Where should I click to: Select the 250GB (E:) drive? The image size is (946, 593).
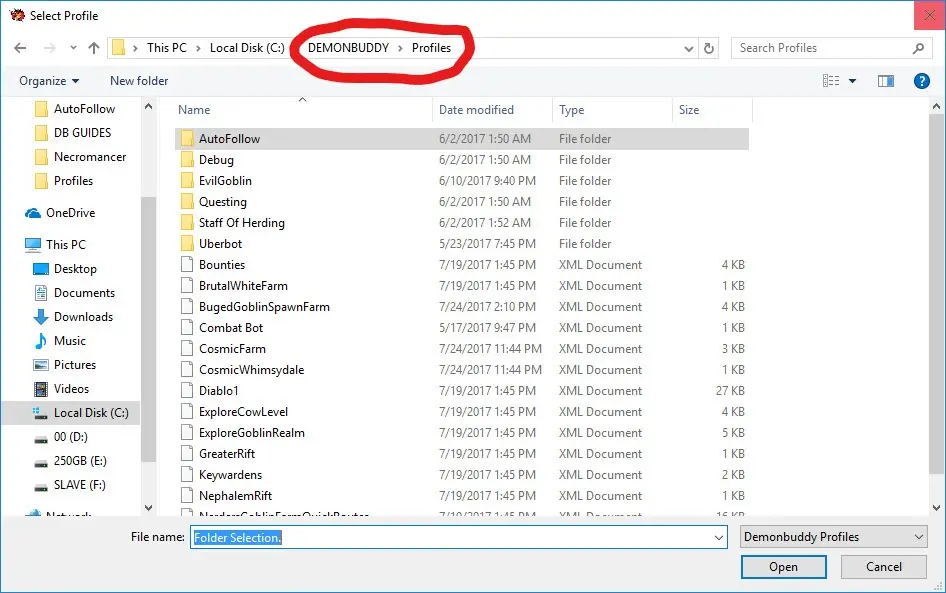(69, 461)
